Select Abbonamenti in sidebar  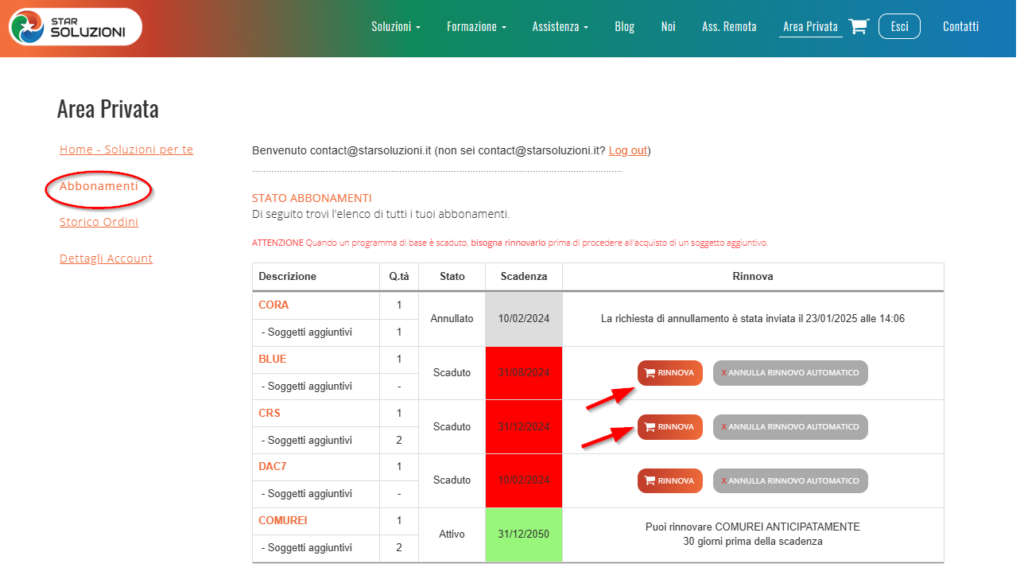click(99, 186)
